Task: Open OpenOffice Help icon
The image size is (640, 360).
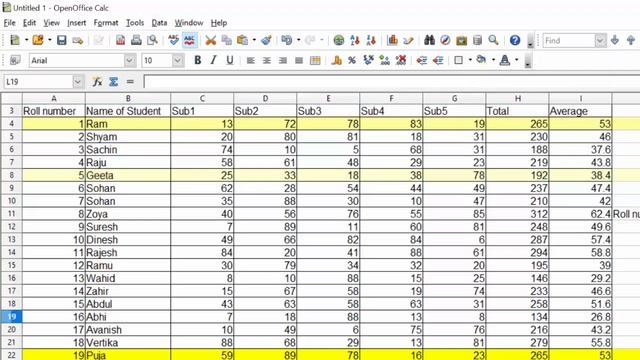Action: click(515, 40)
